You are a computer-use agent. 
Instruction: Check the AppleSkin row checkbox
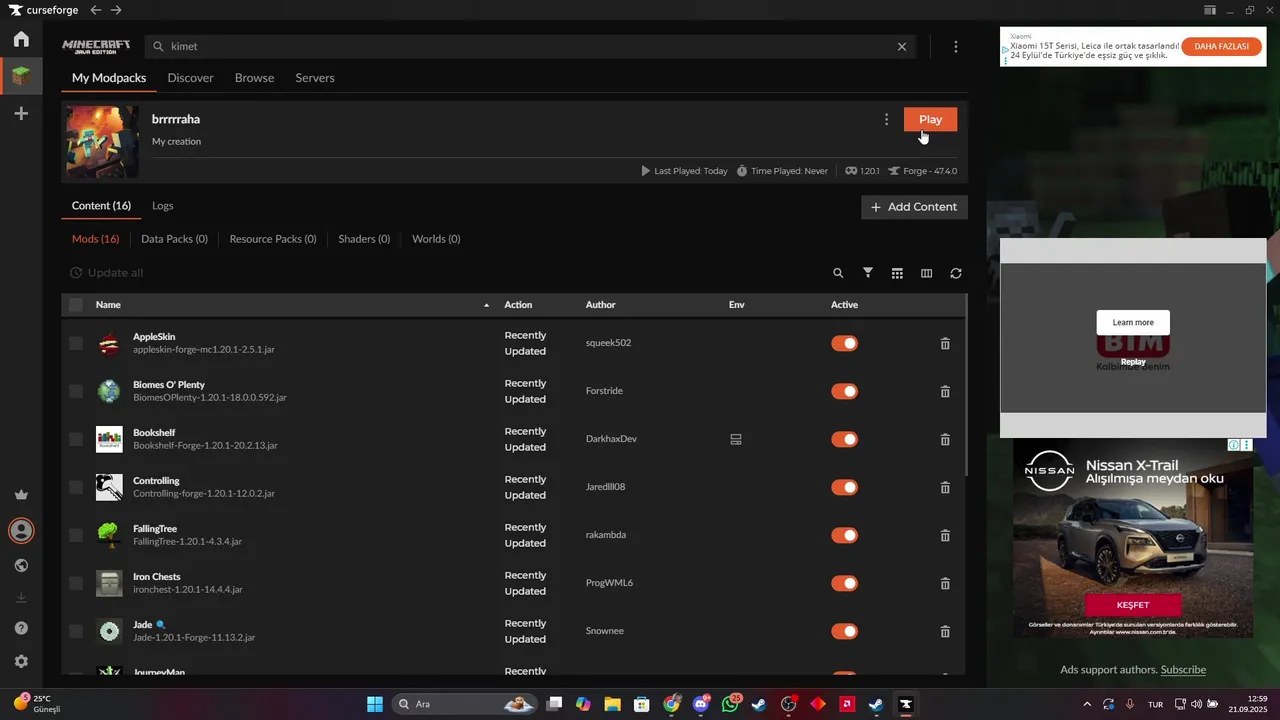76,343
